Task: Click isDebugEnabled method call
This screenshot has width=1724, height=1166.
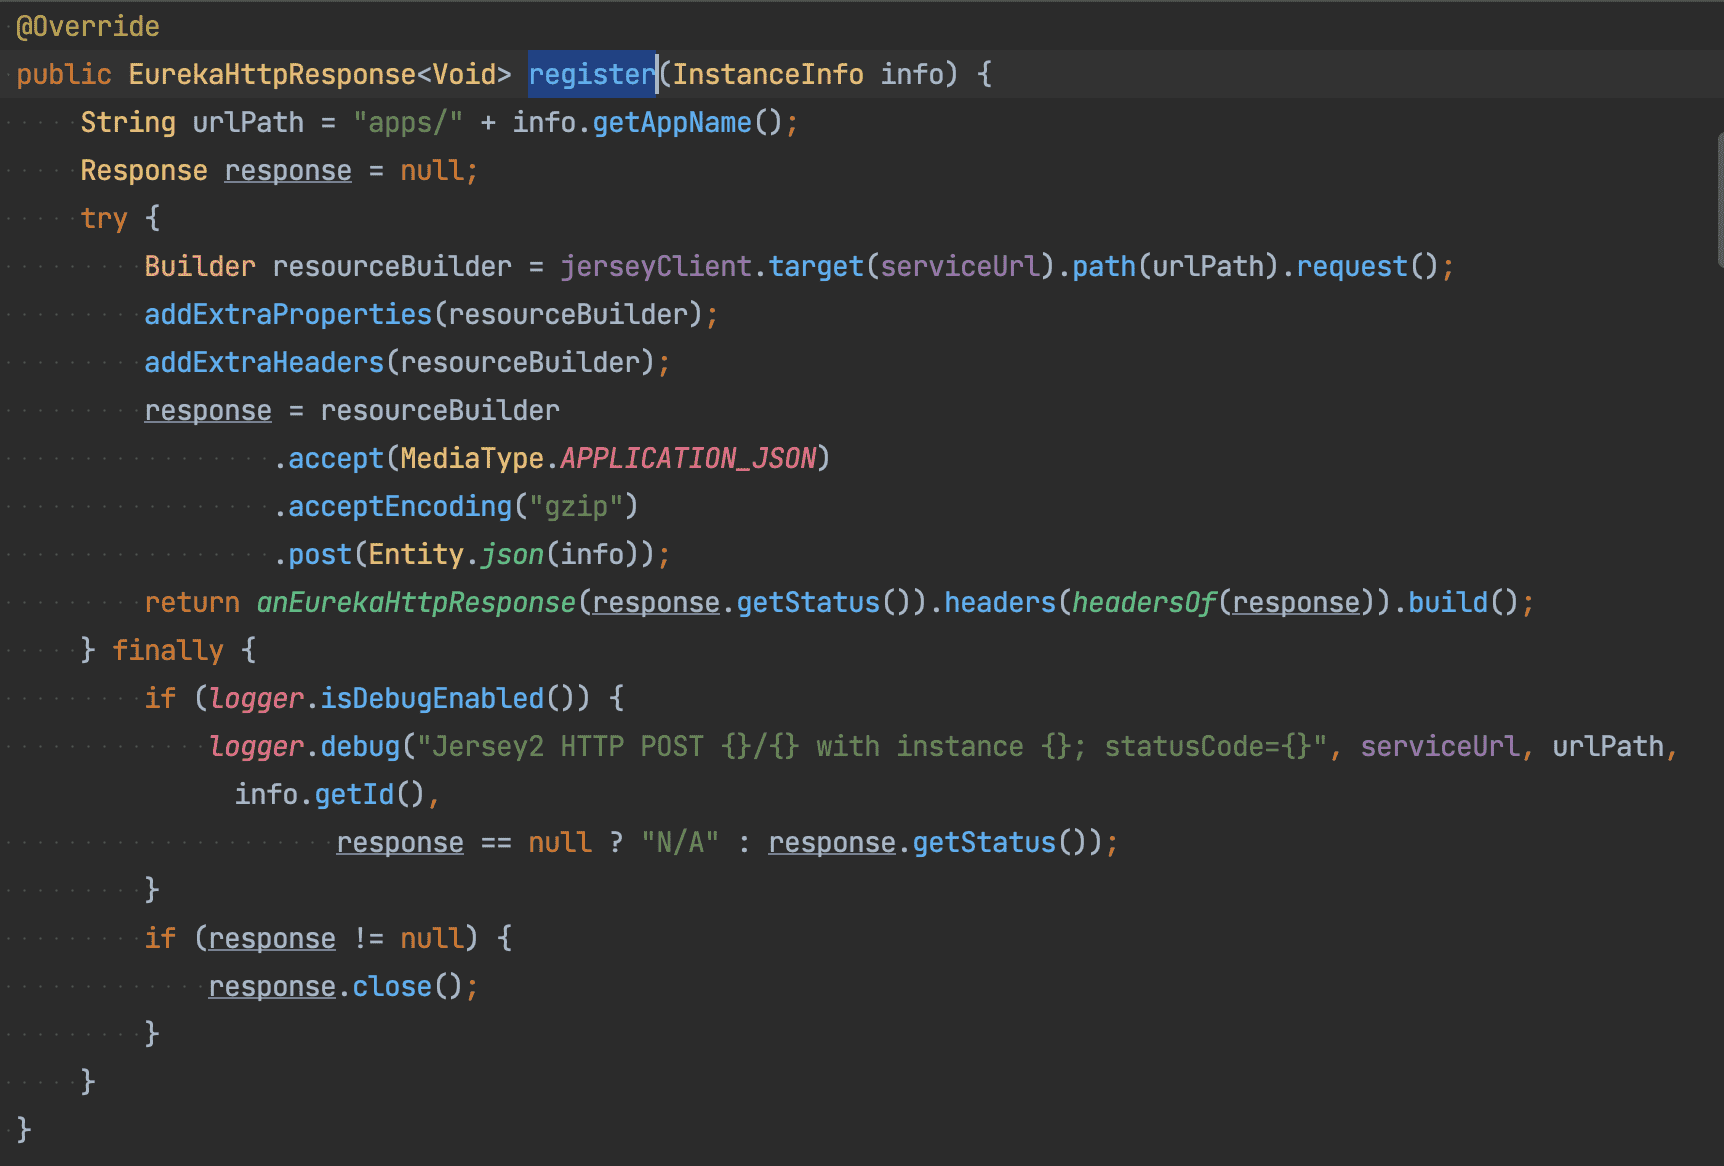Action: (x=432, y=698)
